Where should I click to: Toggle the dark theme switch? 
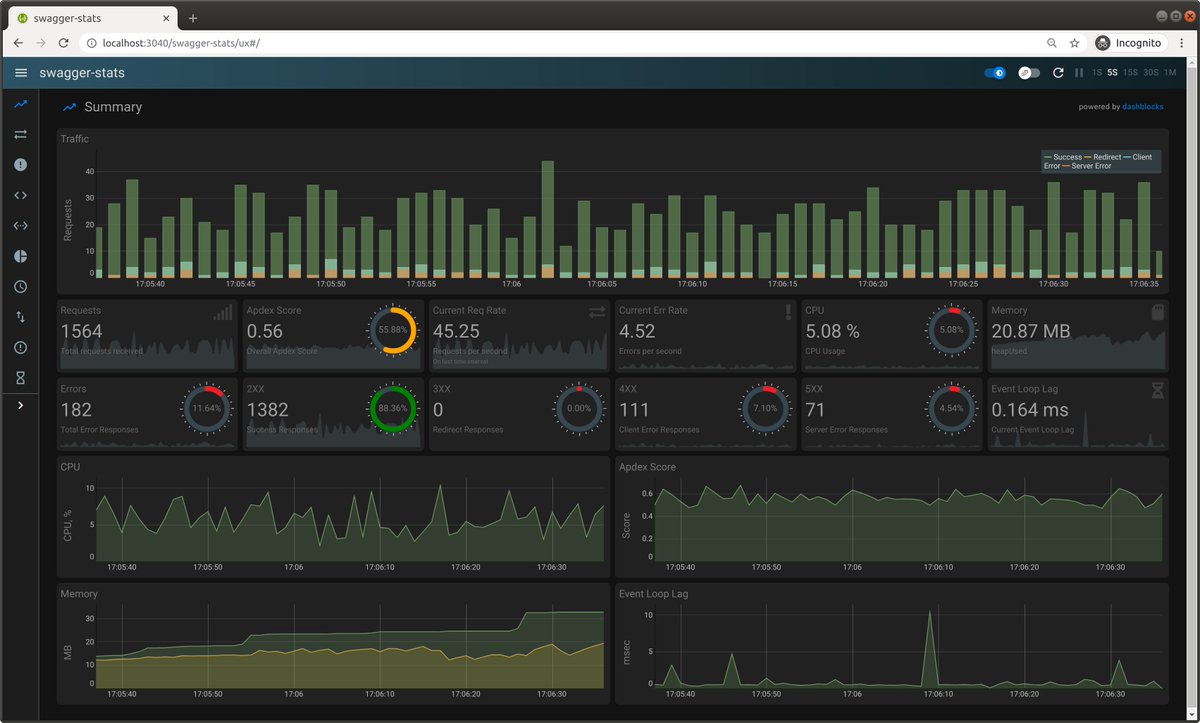pyautogui.click(x=995, y=73)
